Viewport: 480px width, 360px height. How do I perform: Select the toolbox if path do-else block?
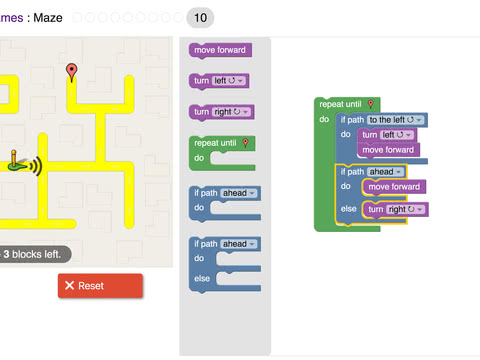[x=225, y=264]
